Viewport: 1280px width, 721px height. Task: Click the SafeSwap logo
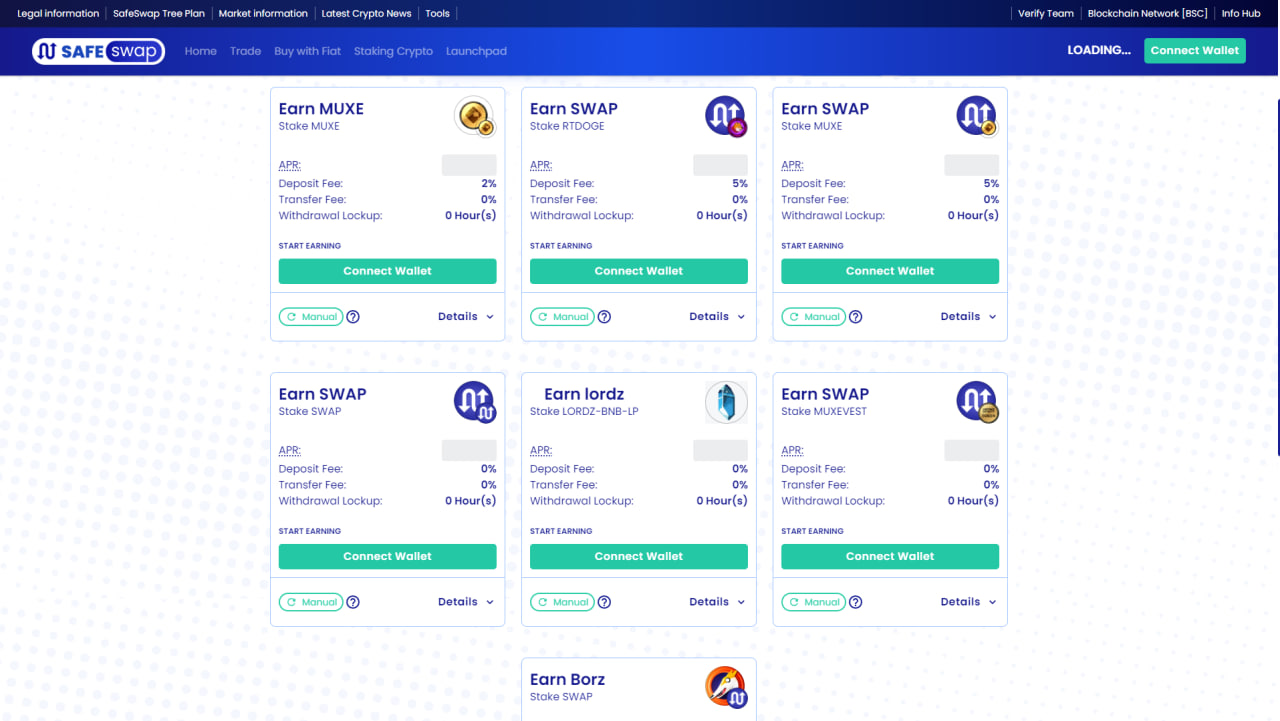click(98, 51)
